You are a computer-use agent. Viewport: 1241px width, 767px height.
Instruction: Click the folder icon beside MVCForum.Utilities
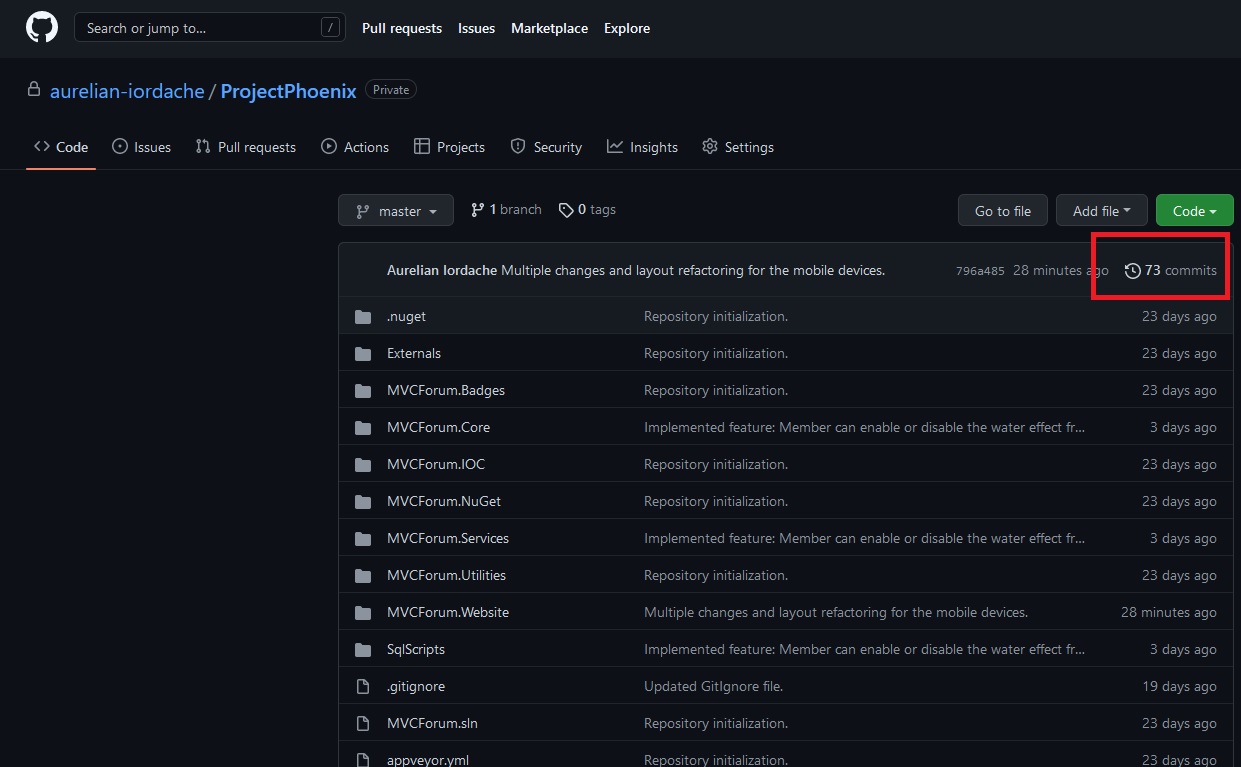coord(363,576)
